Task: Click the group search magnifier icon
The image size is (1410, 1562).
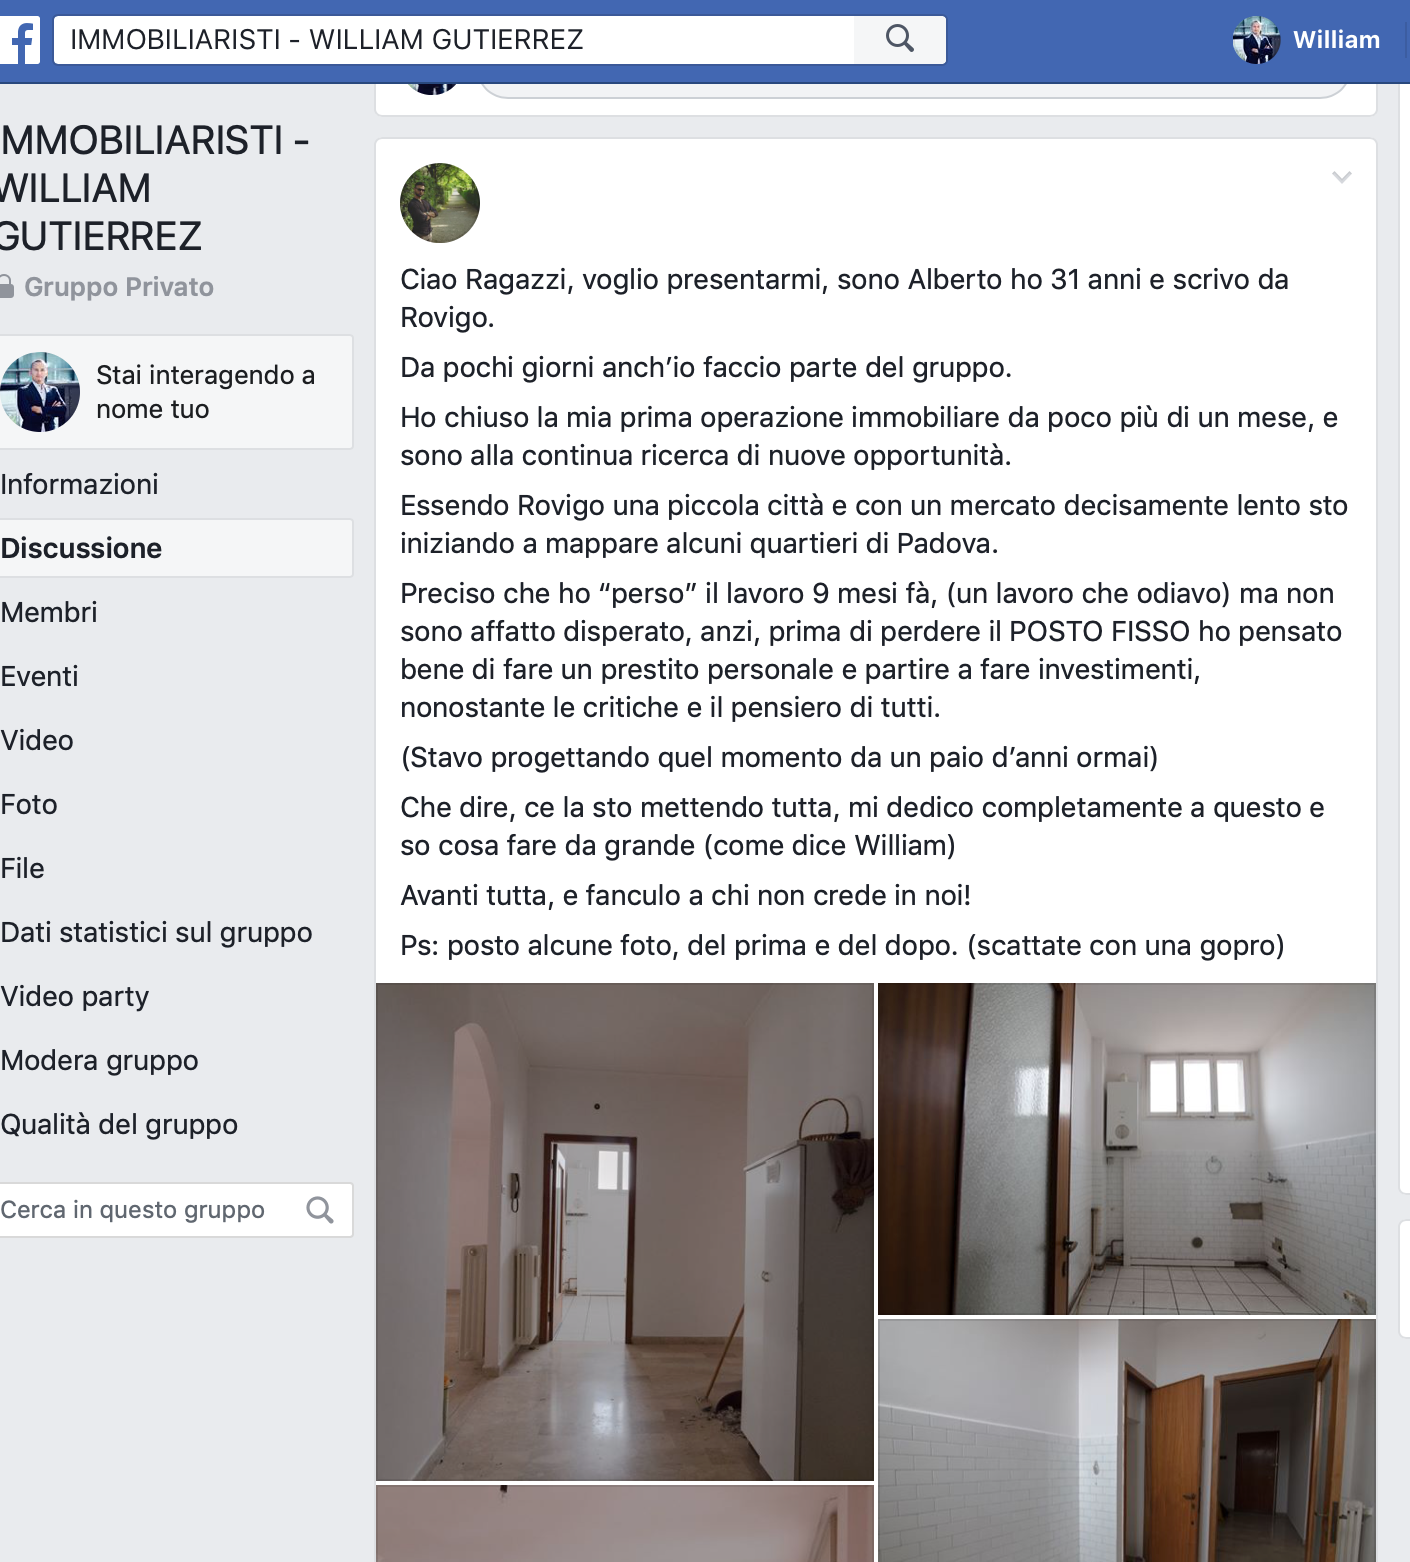Action: [320, 1210]
